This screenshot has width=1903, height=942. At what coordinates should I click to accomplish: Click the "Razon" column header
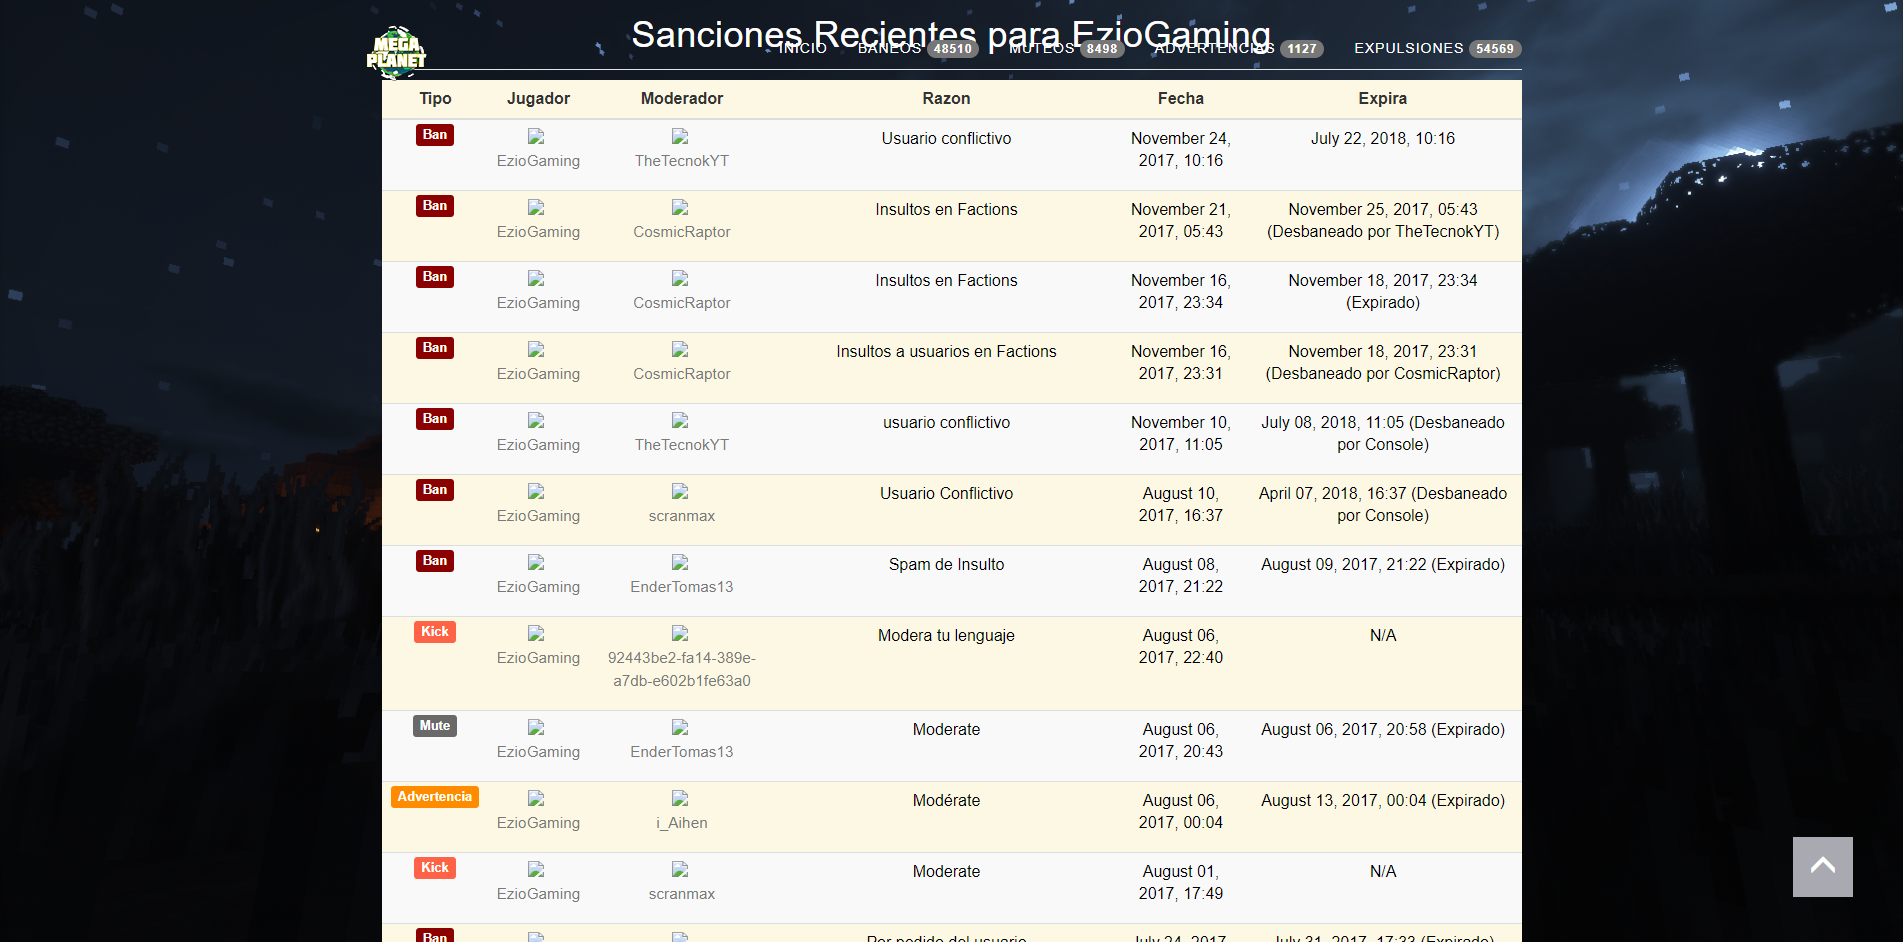(946, 99)
